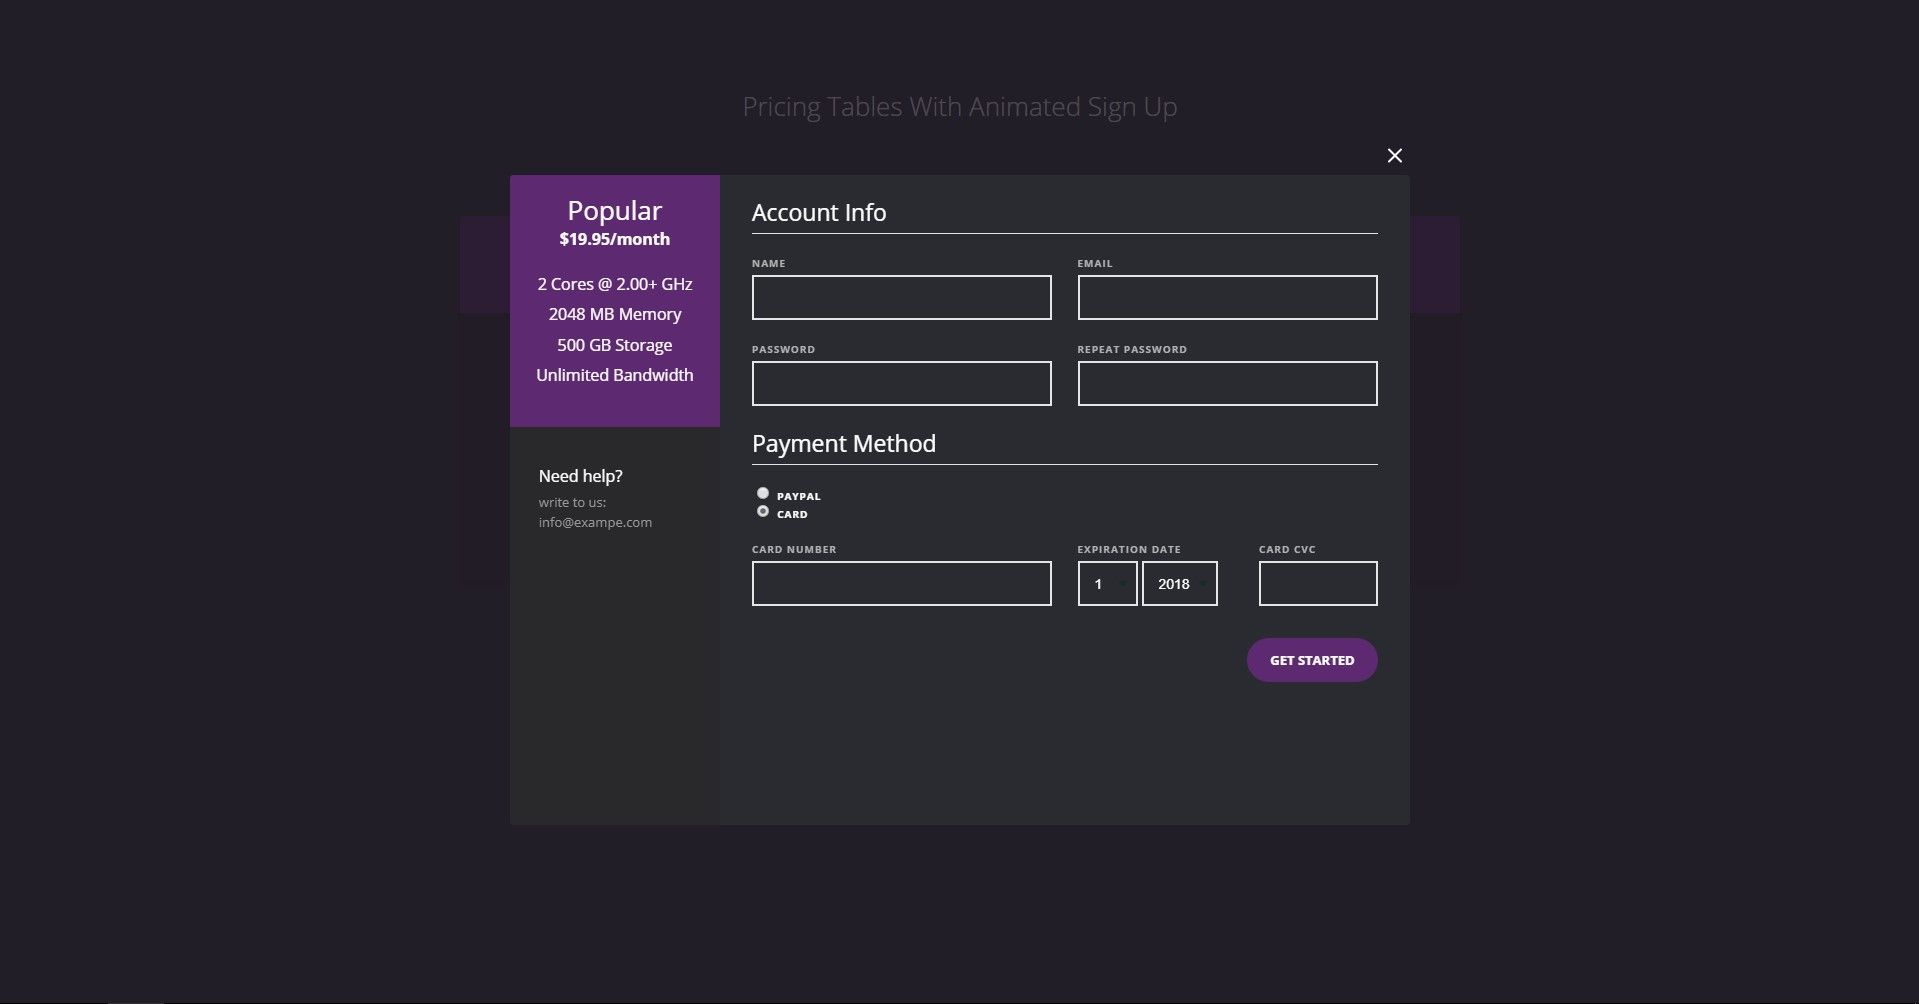
Task: Click the Account Info heading
Action: (818, 212)
